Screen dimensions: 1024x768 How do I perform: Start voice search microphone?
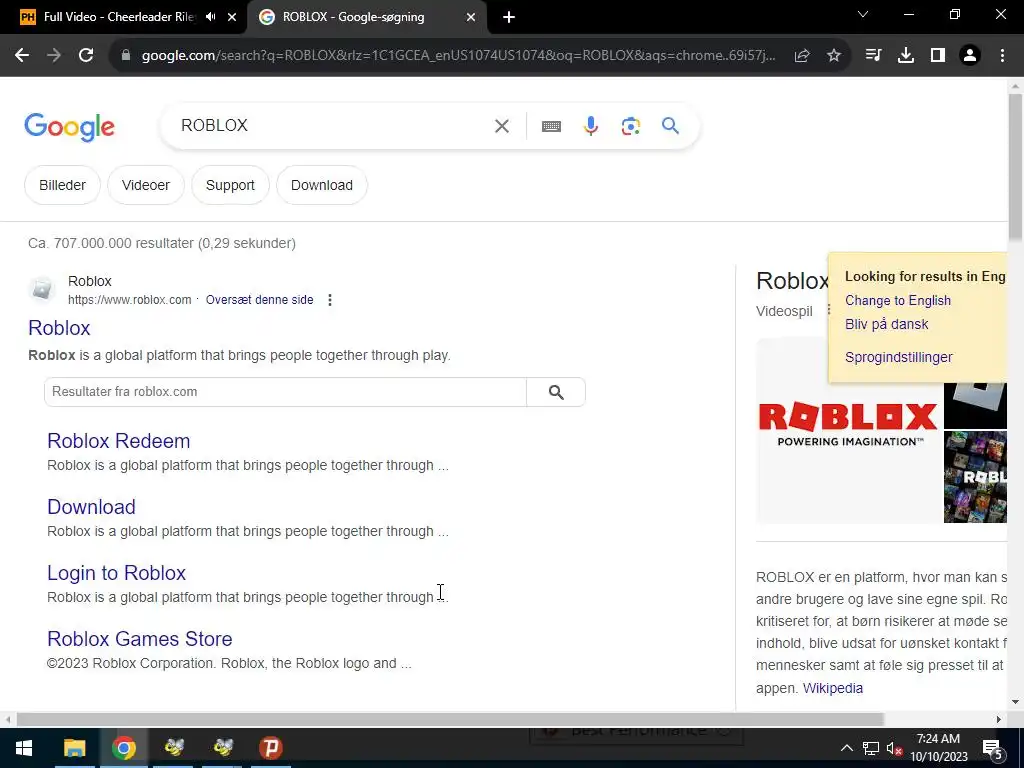tap(590, 126)
